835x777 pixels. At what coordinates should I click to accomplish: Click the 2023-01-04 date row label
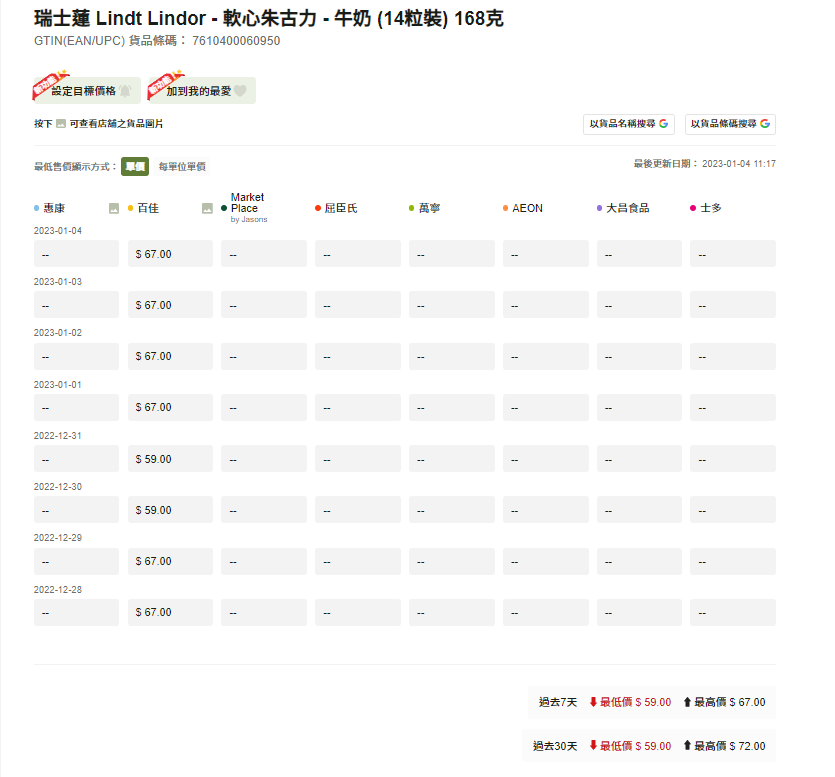(x=58, y=231)
